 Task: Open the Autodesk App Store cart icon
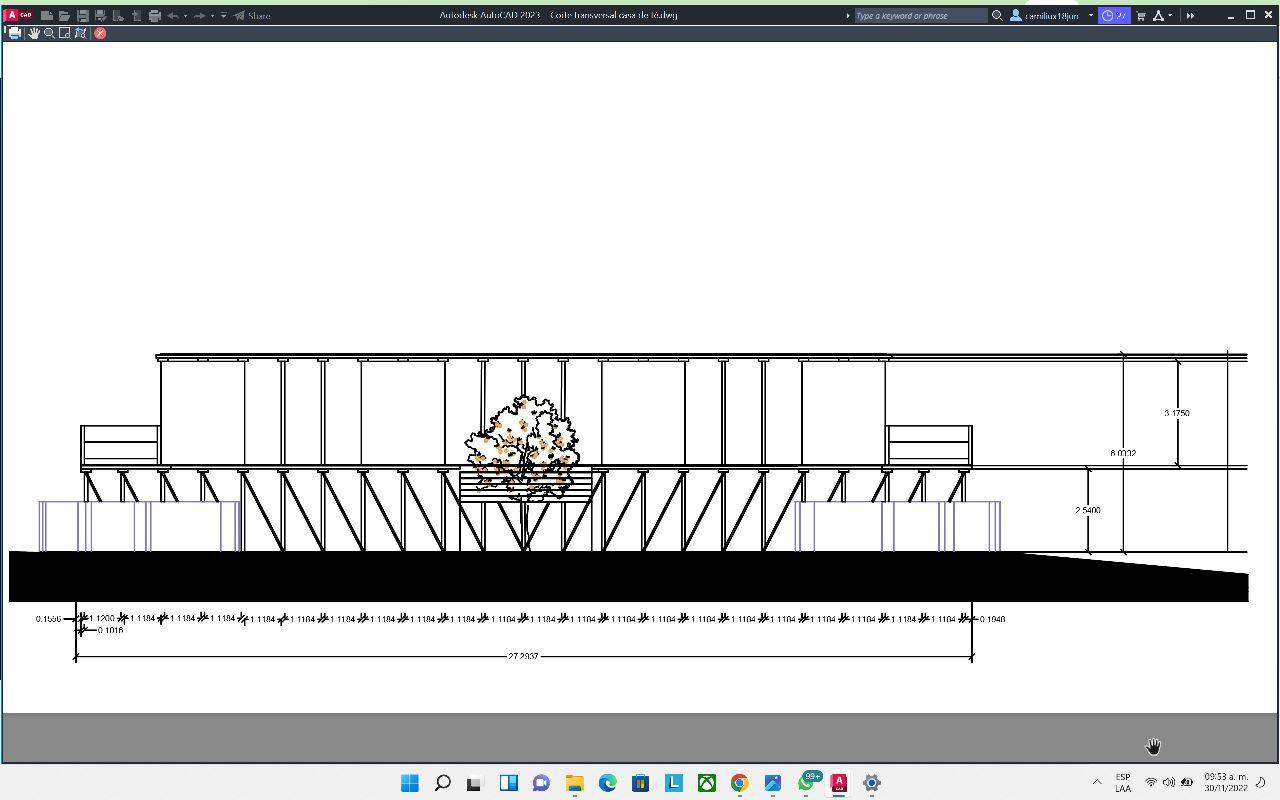(1141, 16)
